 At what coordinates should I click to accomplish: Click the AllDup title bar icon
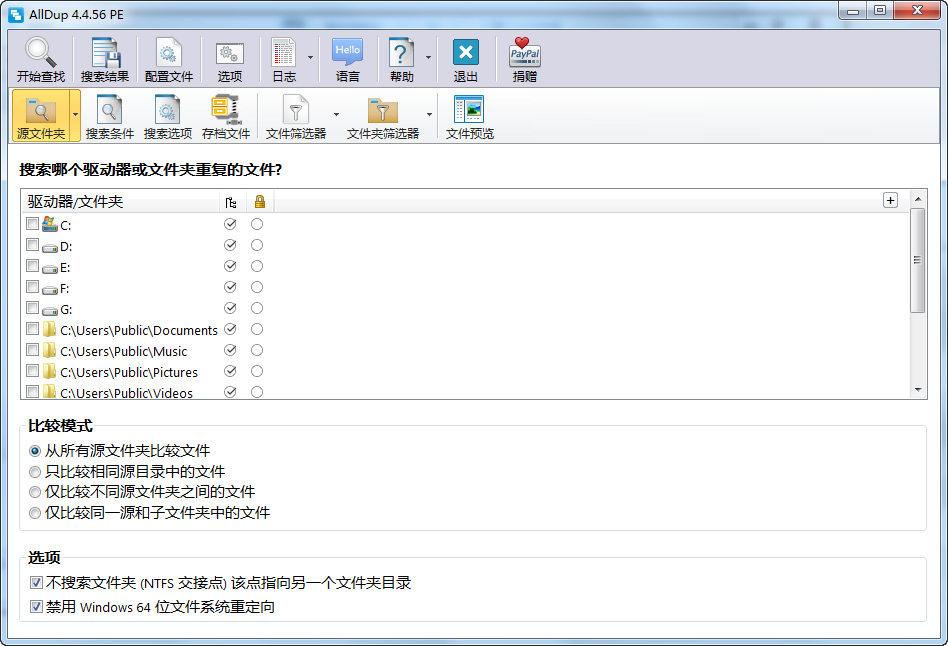[16, 15]
